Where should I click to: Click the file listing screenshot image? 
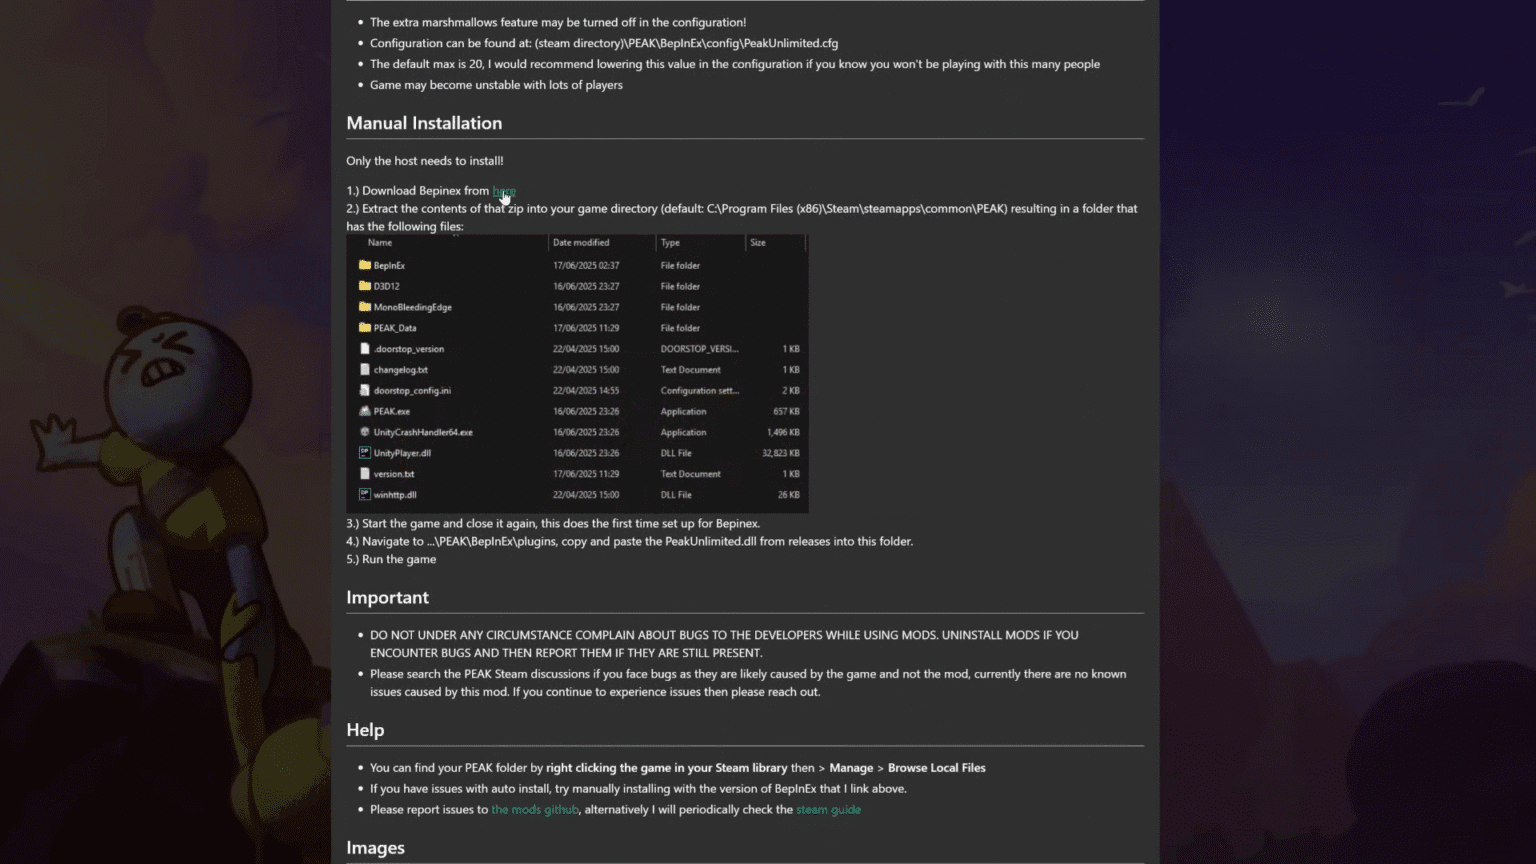tap(577, 373)
